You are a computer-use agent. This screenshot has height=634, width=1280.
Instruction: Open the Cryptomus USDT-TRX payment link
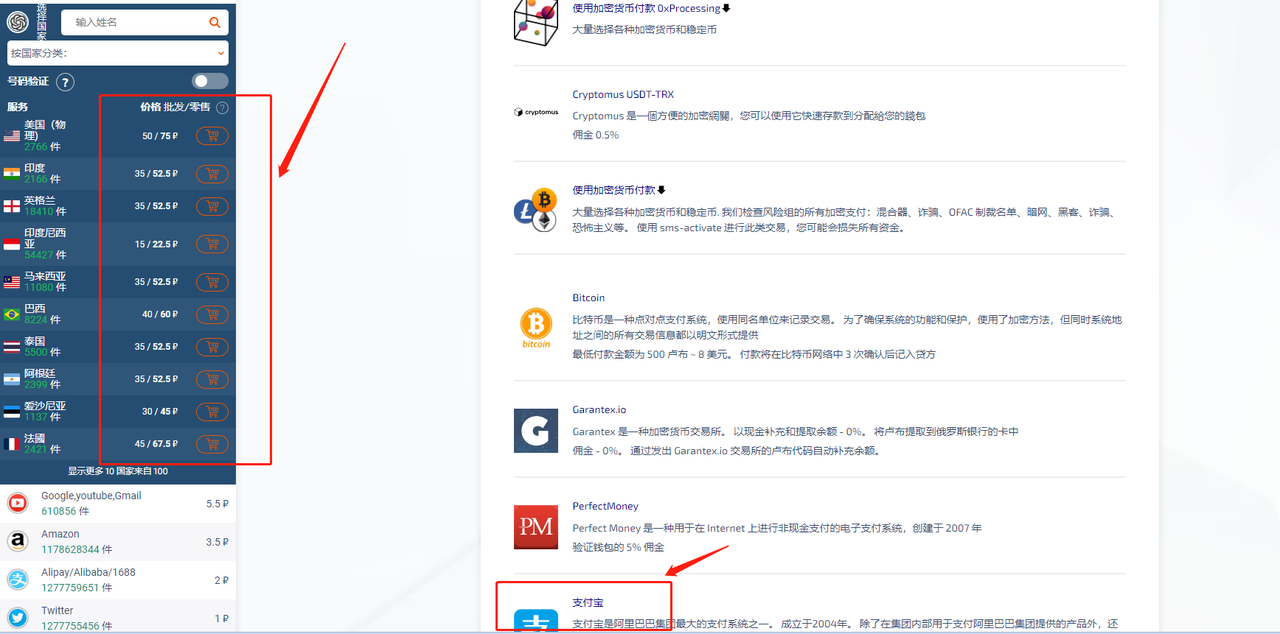click(x=623, y=95)
